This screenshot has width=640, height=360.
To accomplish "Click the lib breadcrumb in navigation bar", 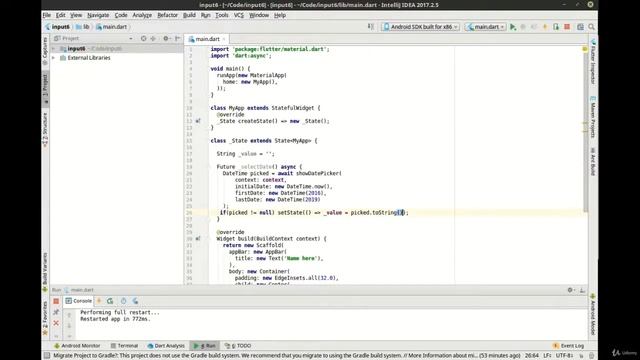I will pyautogui.click(x=83, y=27).
